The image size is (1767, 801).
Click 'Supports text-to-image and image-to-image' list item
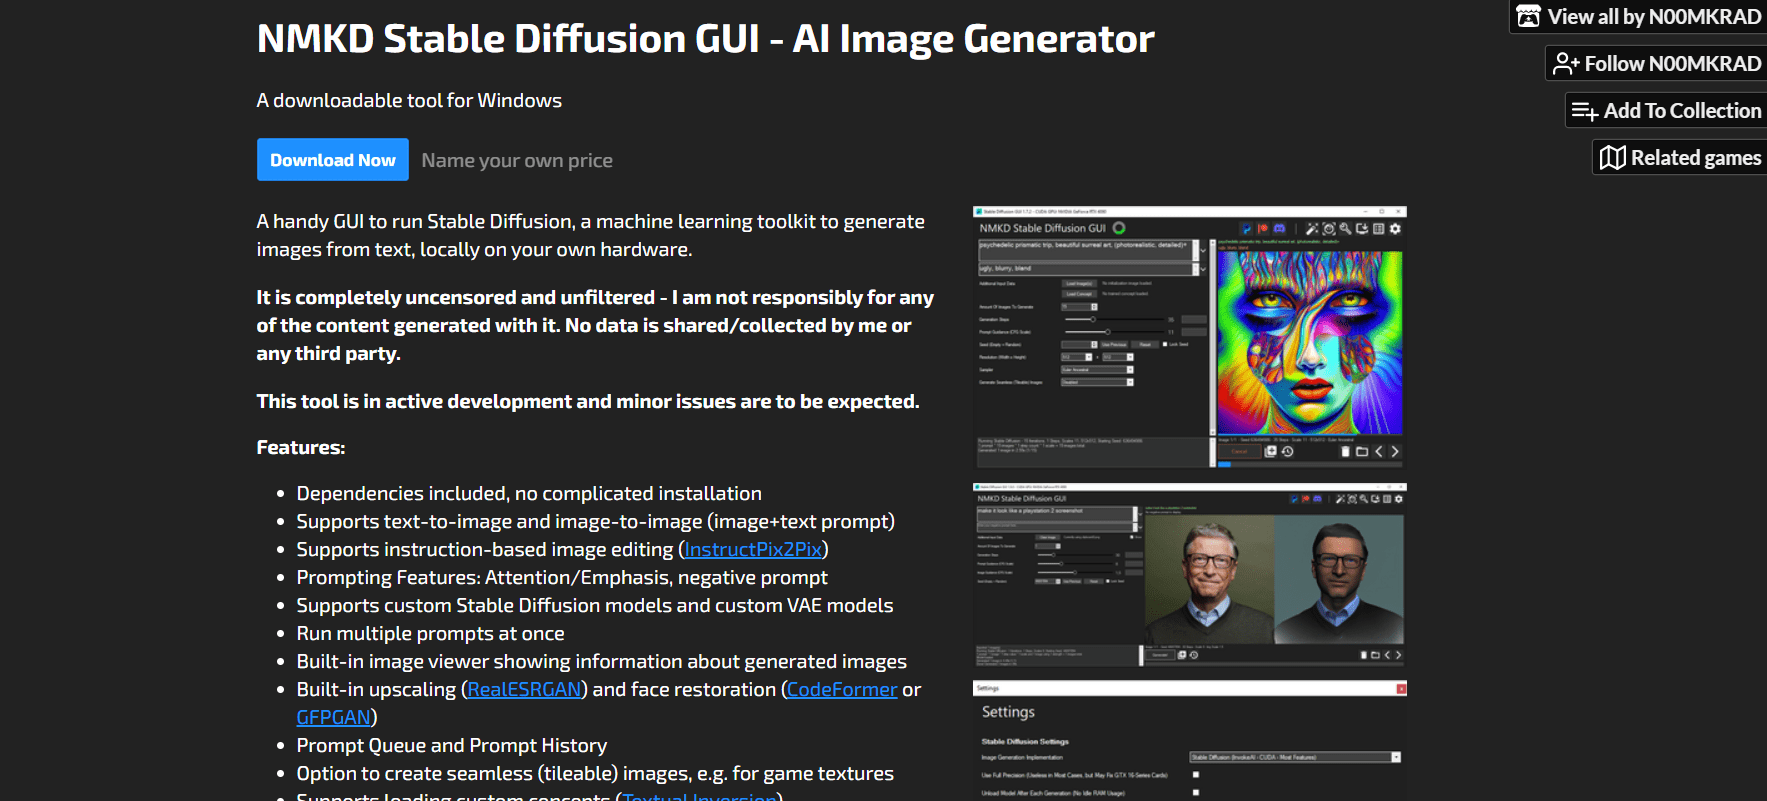tap(596, 521)
